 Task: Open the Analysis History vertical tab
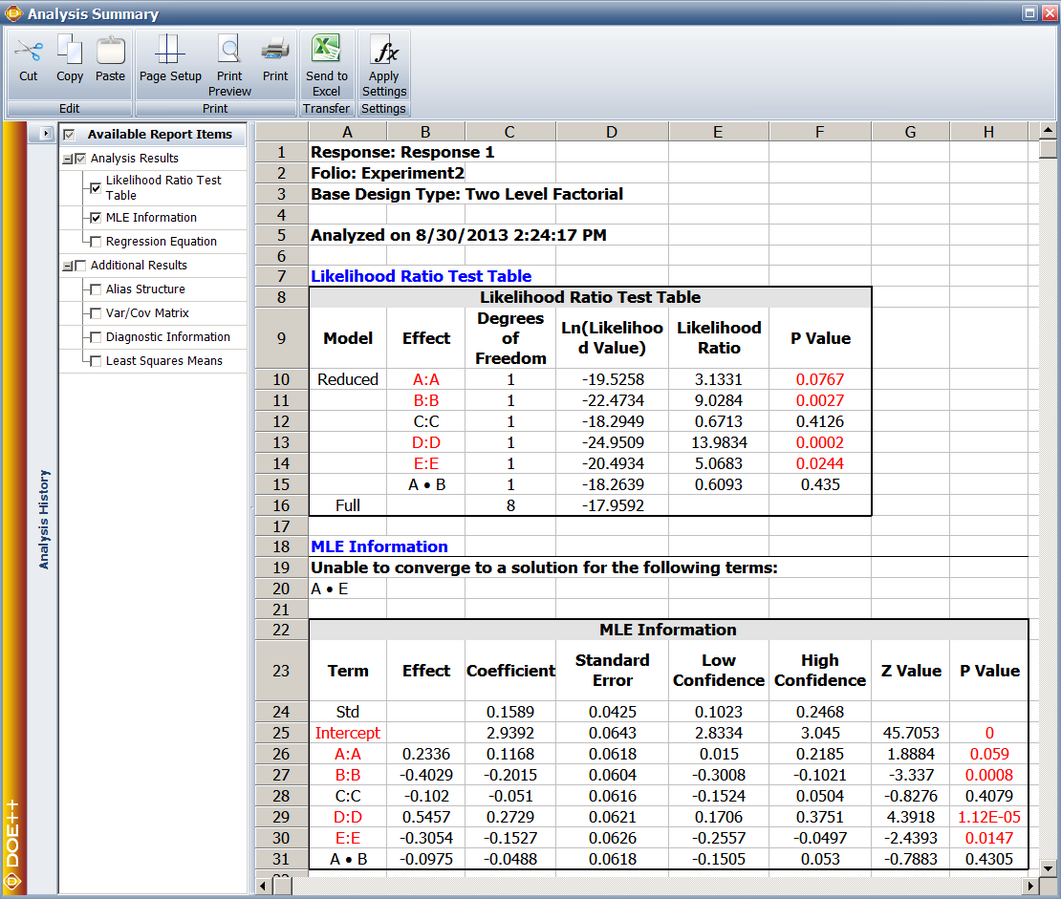(43, 520)
